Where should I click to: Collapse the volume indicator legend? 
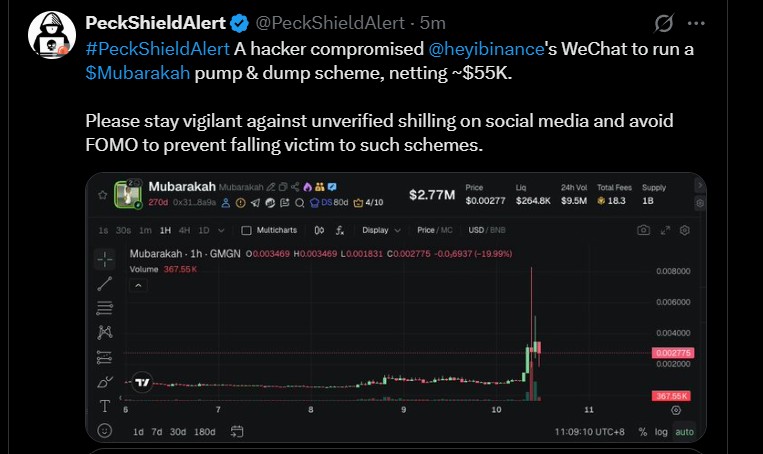tap(141, 288)
